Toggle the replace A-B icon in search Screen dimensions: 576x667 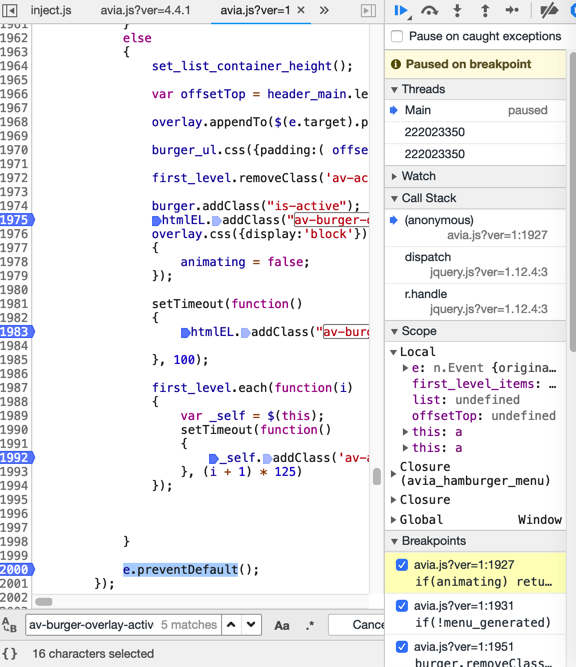10,625
